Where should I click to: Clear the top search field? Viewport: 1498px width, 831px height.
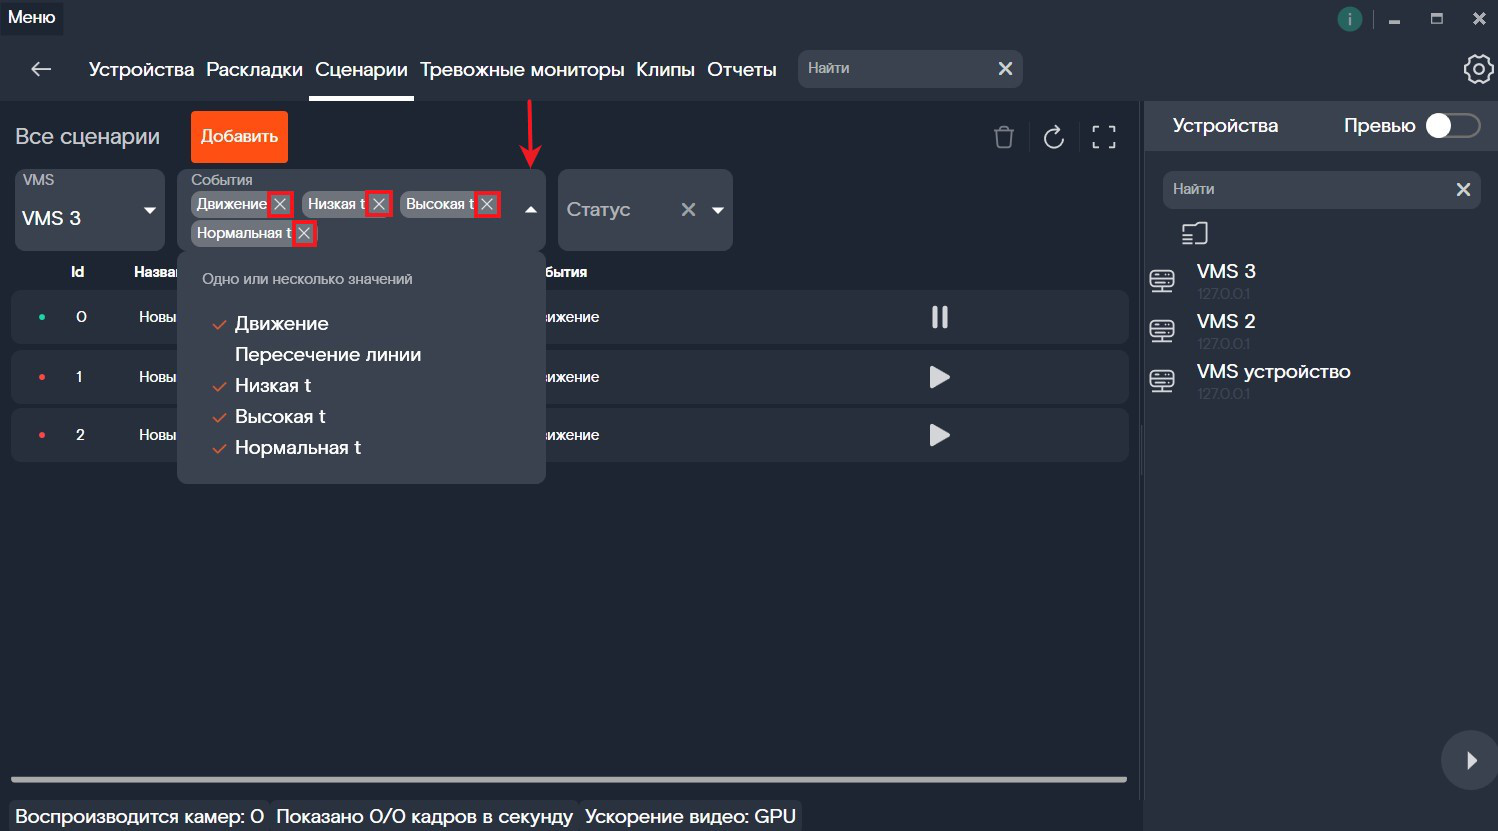click(1005, 68)
